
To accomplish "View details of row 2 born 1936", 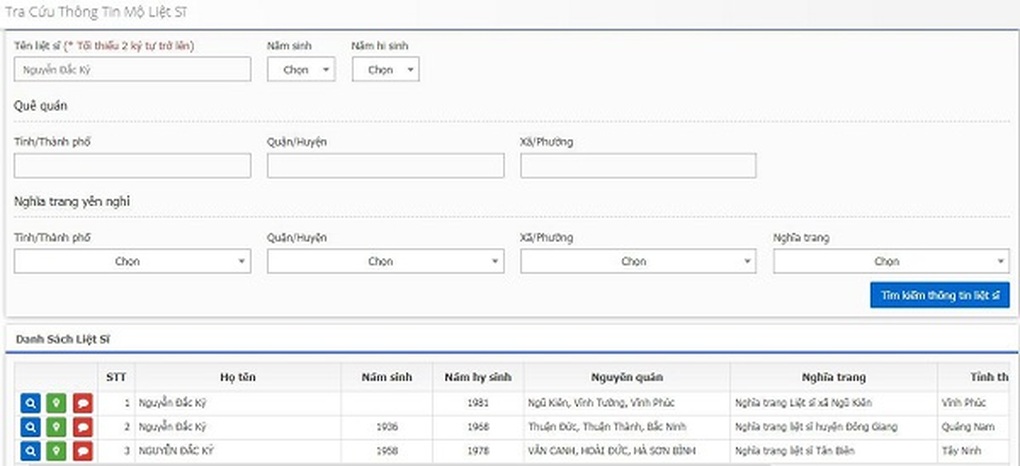I will [x=30, y=427].
